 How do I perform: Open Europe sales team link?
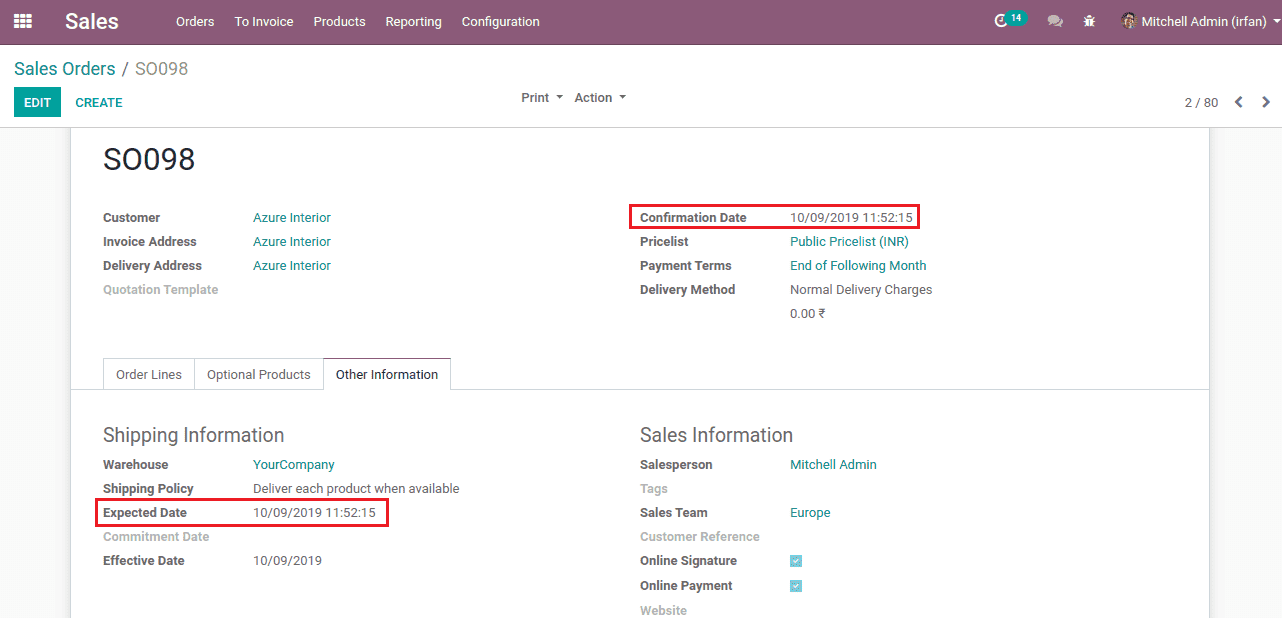pos(810,513)
